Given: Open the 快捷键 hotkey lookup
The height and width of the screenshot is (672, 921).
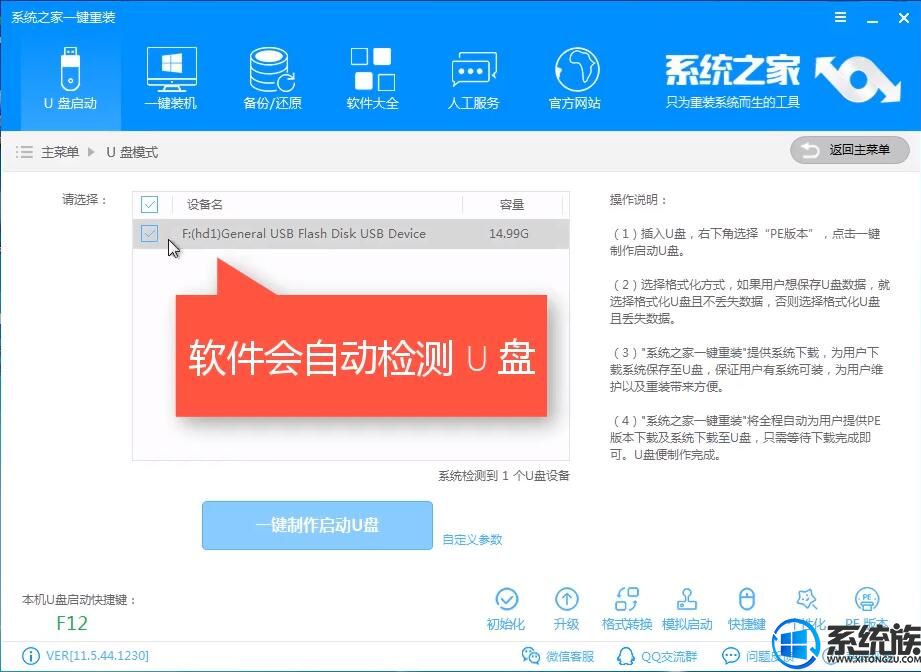Looking at the screenshot, I should [x=747, y=609].
